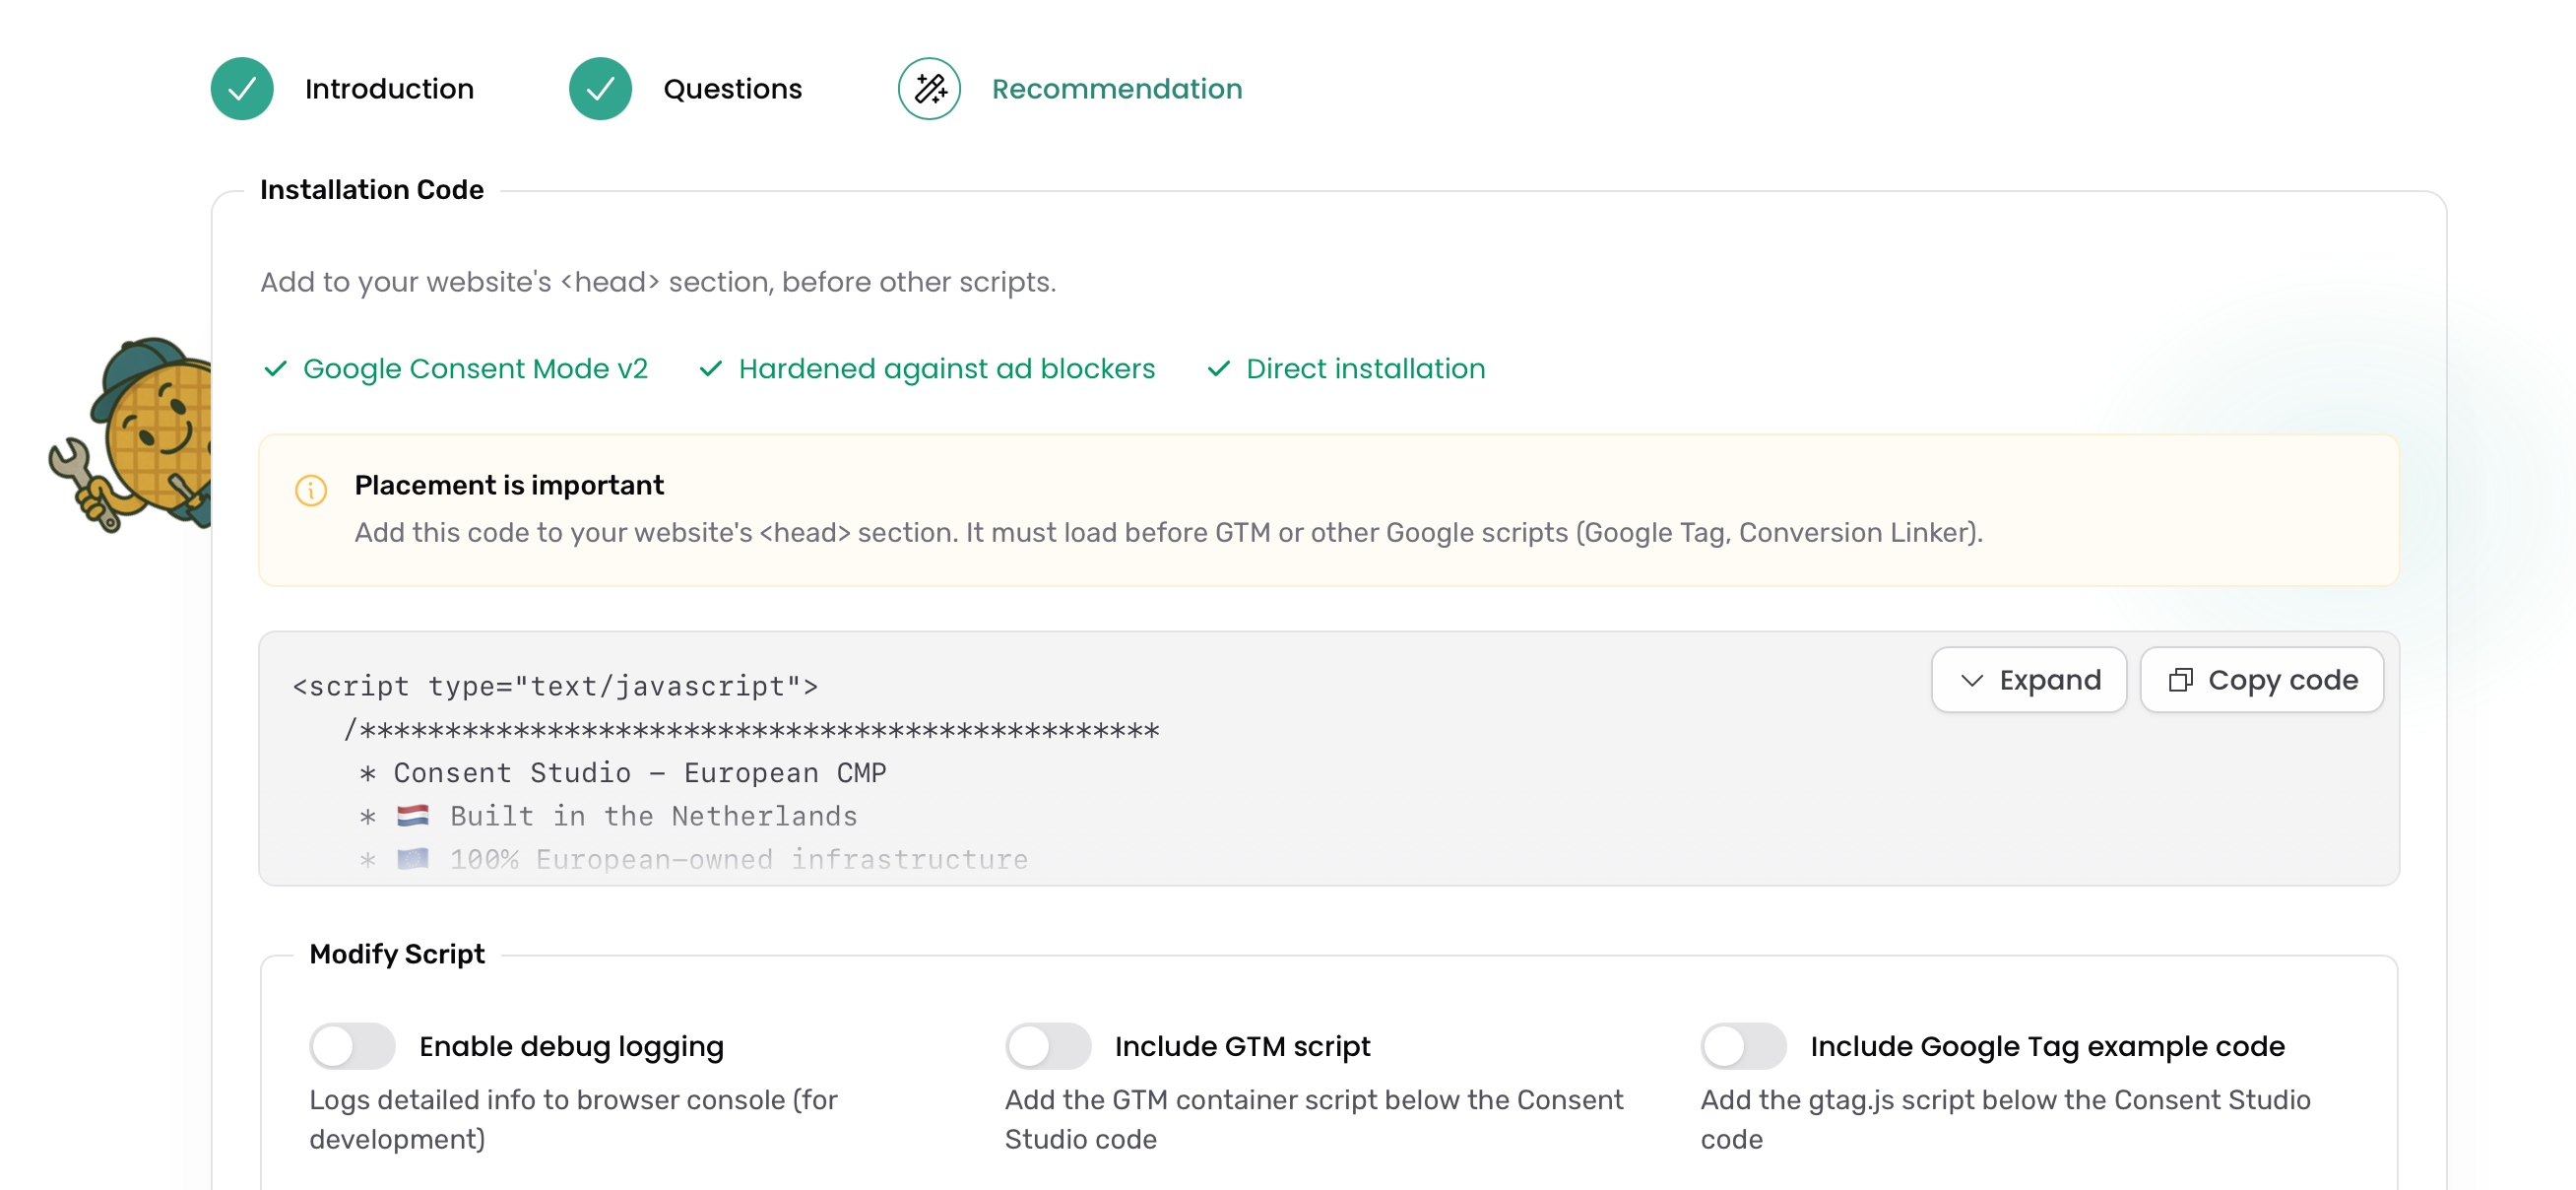Click the Netherlands flag in the code comment
2576x1190 pixels.
point(413,816)
